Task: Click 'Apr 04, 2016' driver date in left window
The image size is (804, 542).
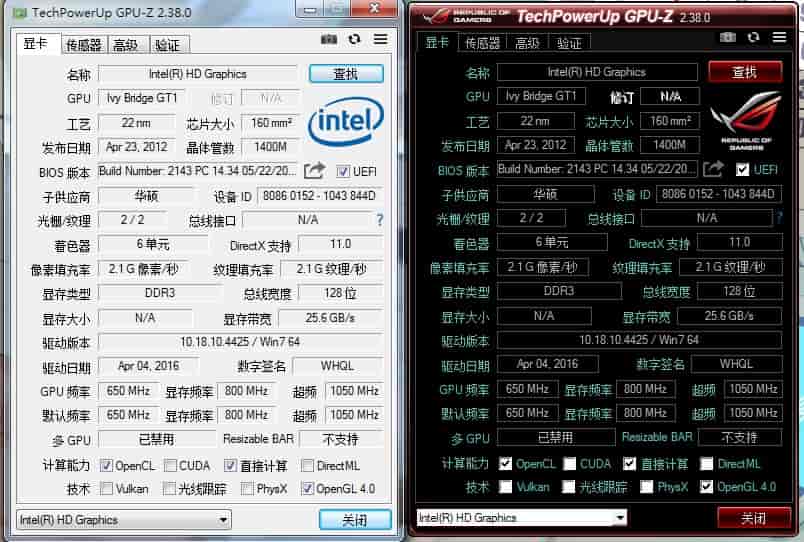Action: click(148, 366)
